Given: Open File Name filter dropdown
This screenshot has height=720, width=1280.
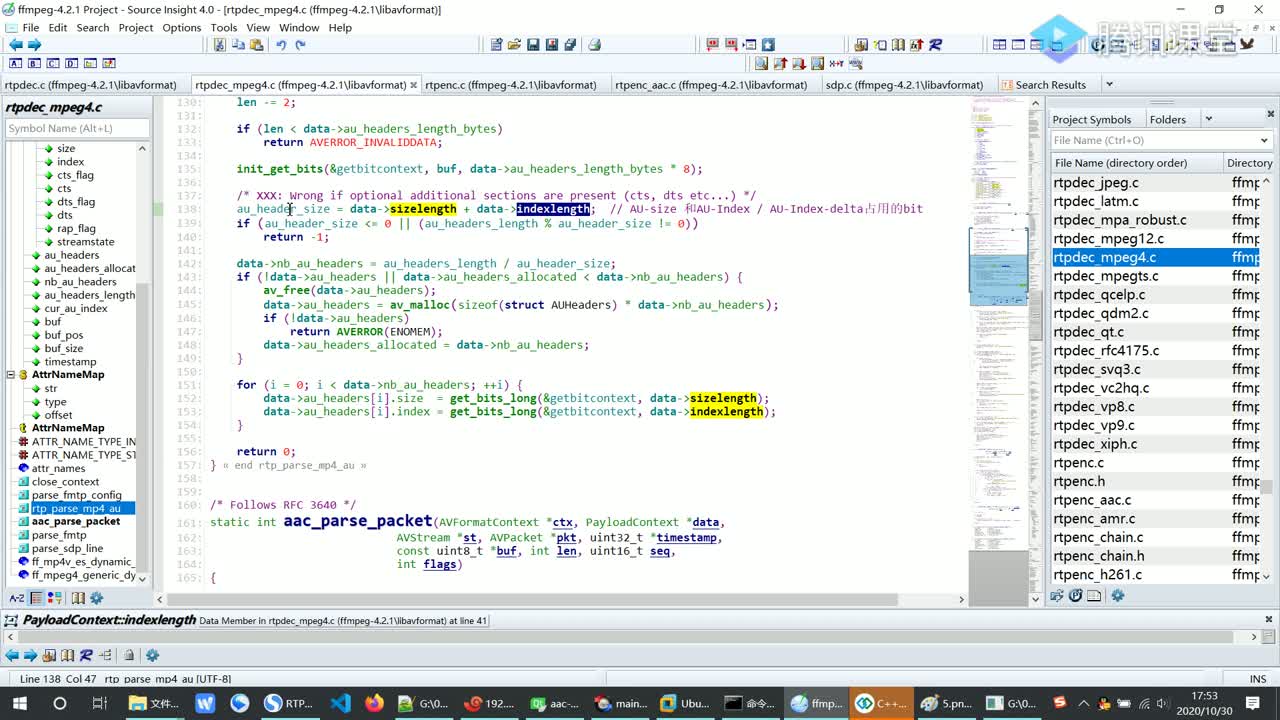Looking at the screenshot, I should [x=1265, y=140].
